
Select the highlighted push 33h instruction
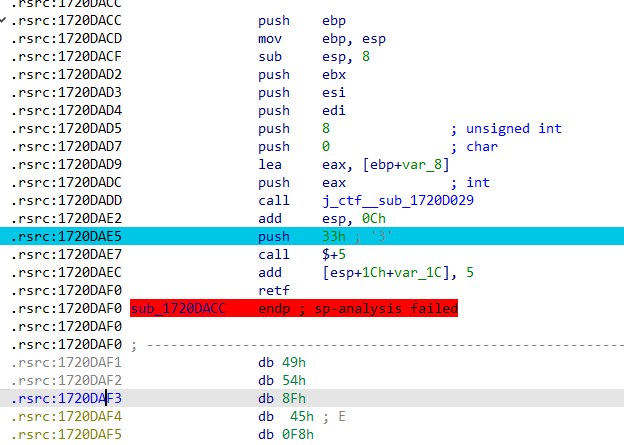(x=273, y=237)
